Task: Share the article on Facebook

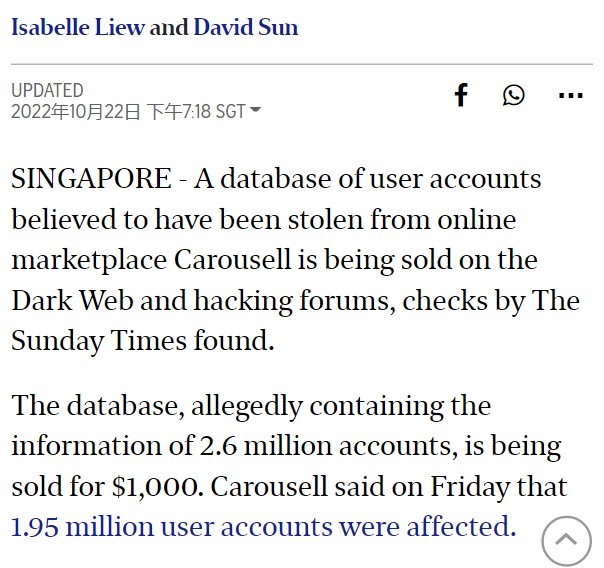Action: (461, 95)
